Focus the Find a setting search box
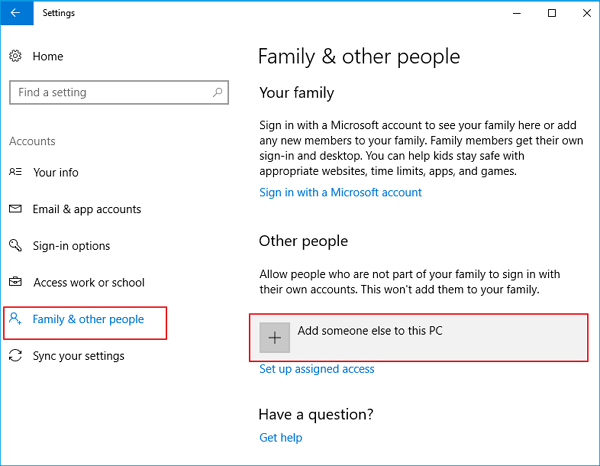This screenshot has width=600, height=466. click(x=110, y=92)
